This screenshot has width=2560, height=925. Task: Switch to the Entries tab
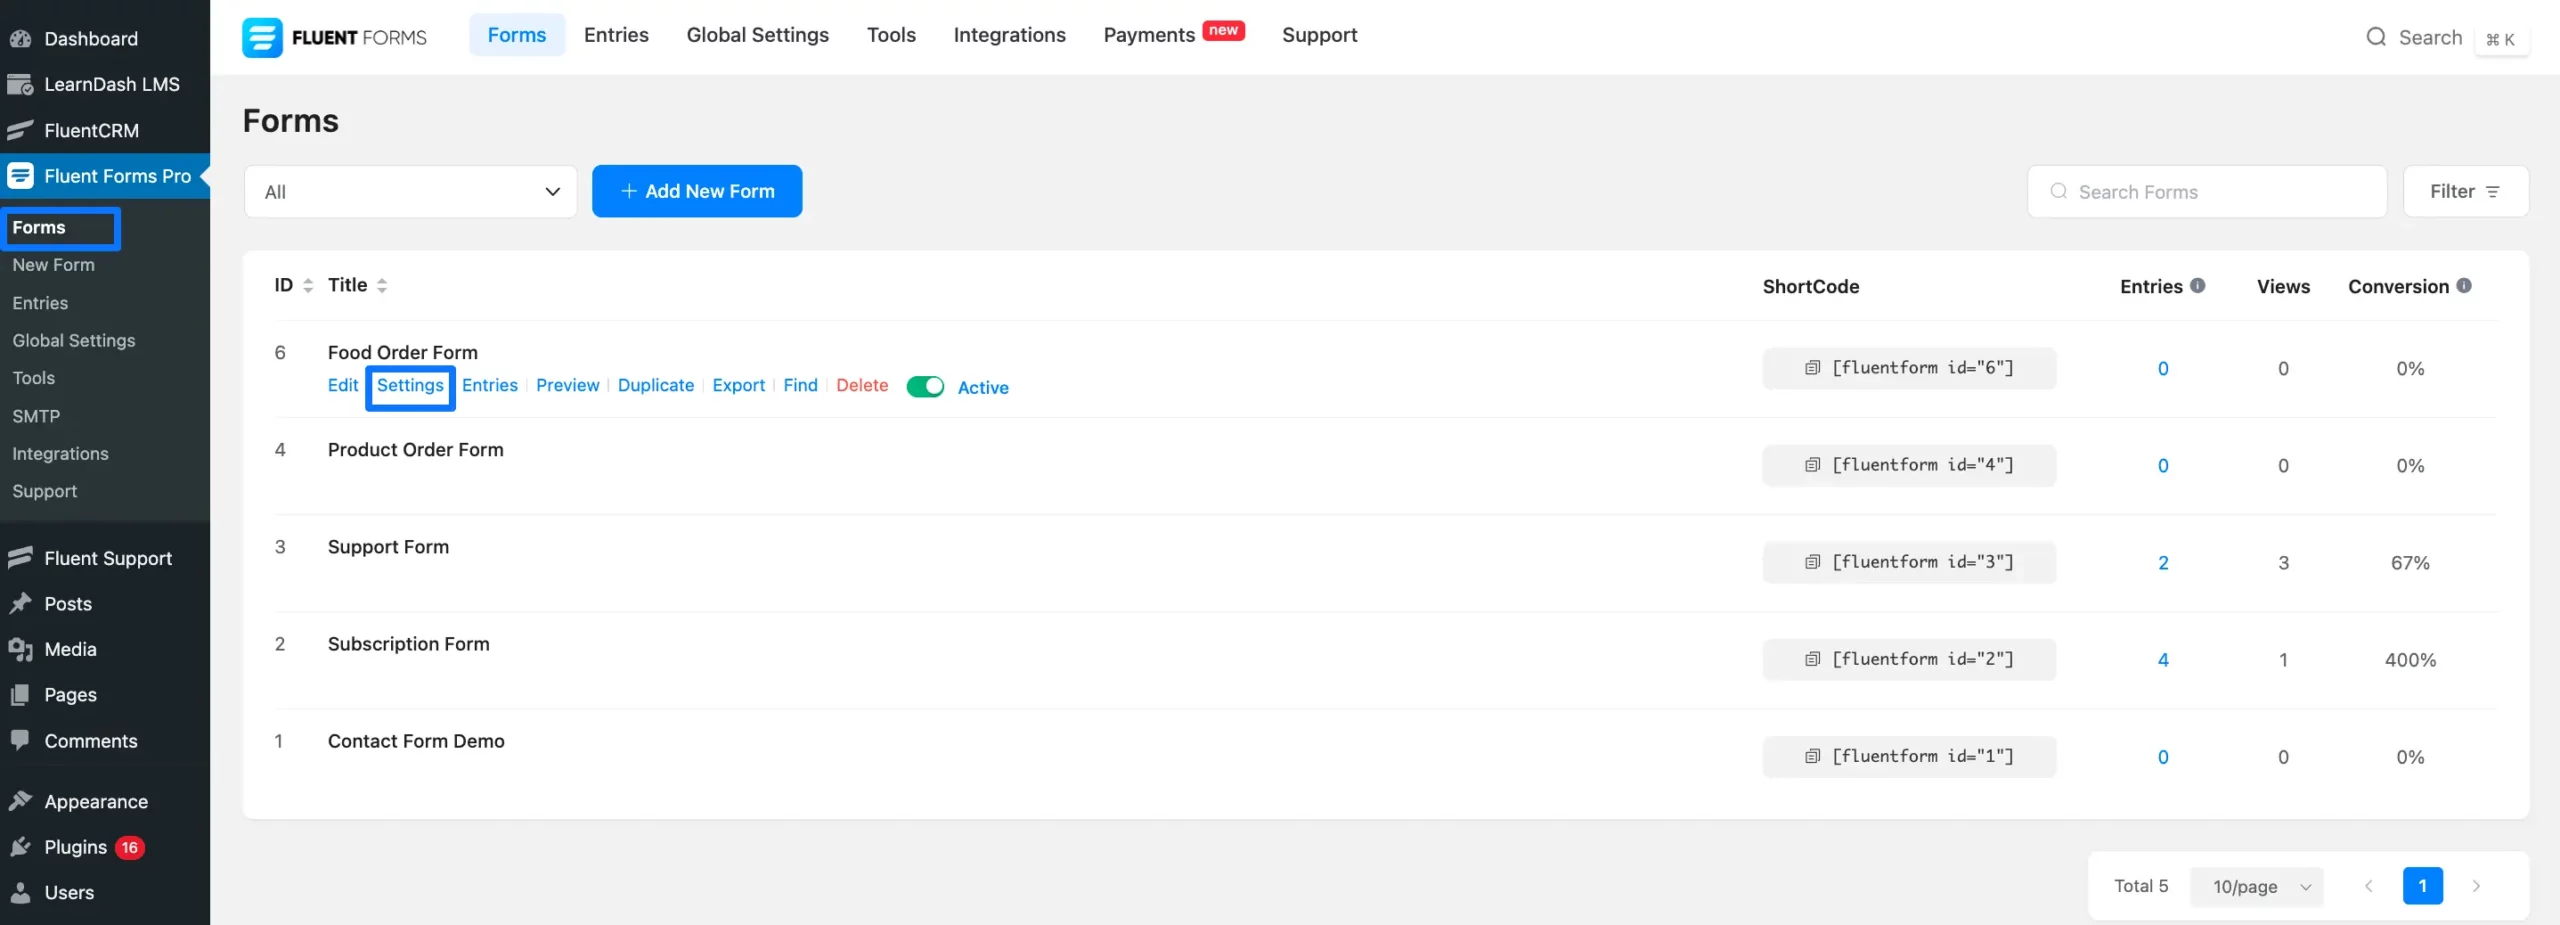pyautogui.click(x=615, y=34)
